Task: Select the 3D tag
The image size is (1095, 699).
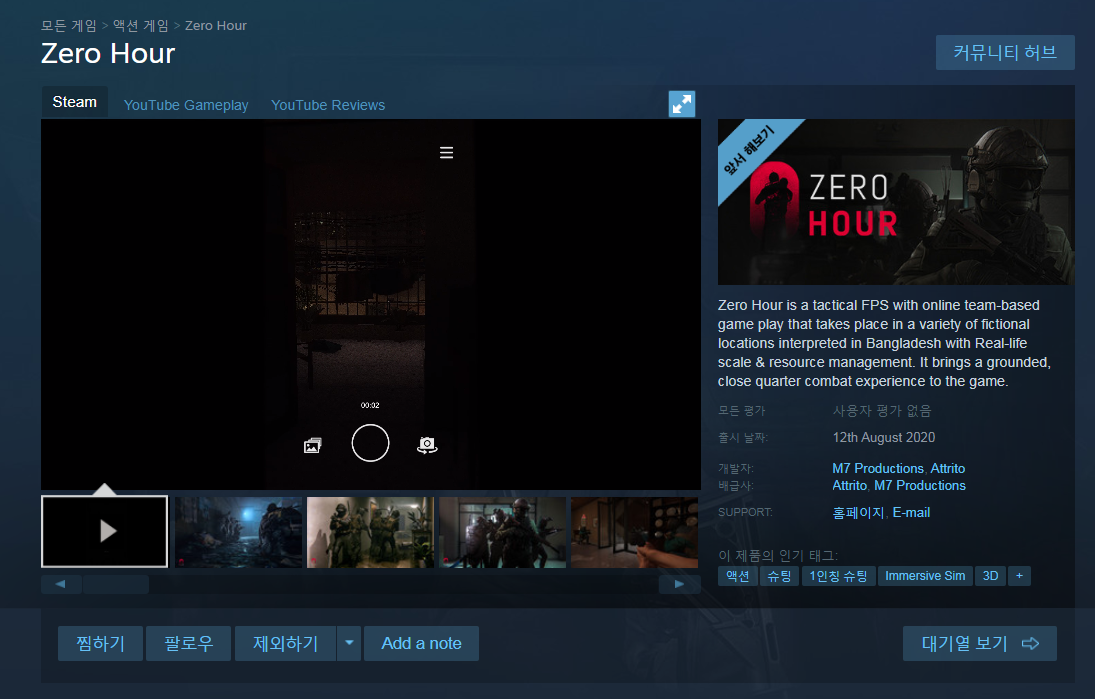Action: (x=990, y=576)
